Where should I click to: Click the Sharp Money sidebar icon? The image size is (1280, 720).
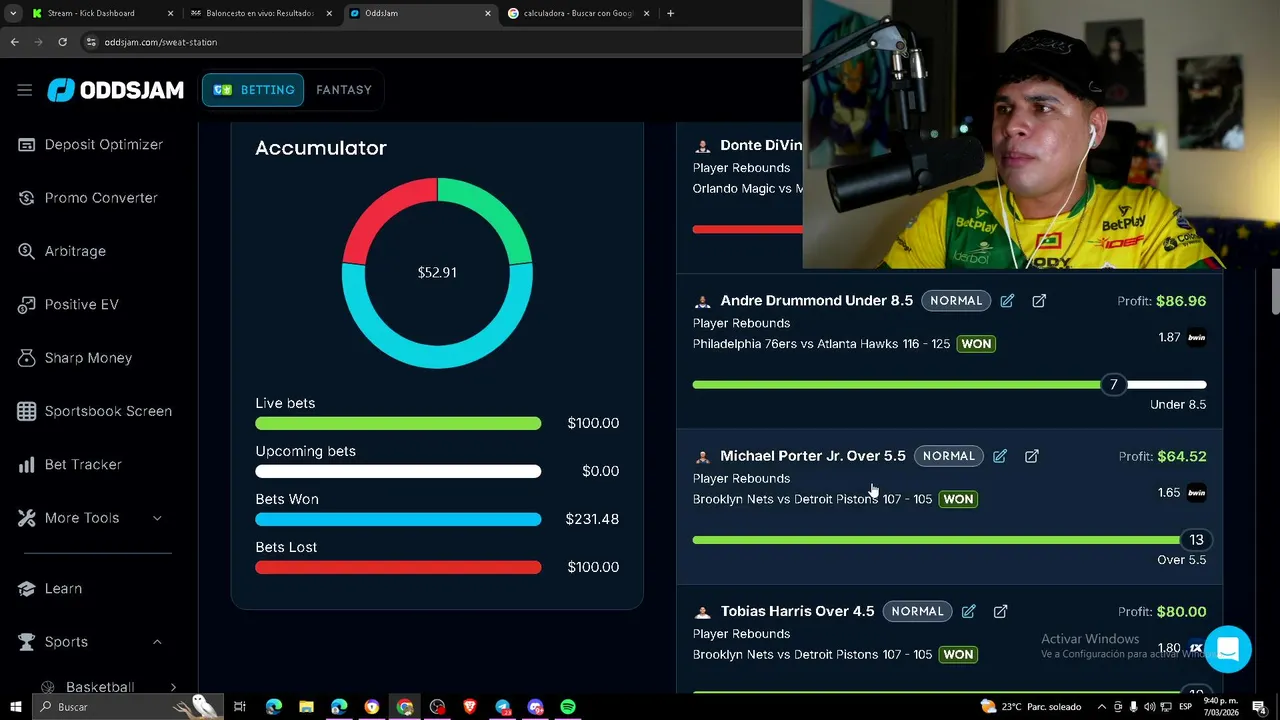click(x=27, y=358)
